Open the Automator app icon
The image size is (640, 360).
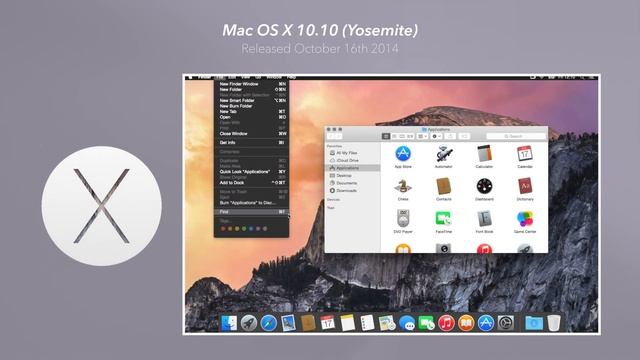[x=444, y=153]
